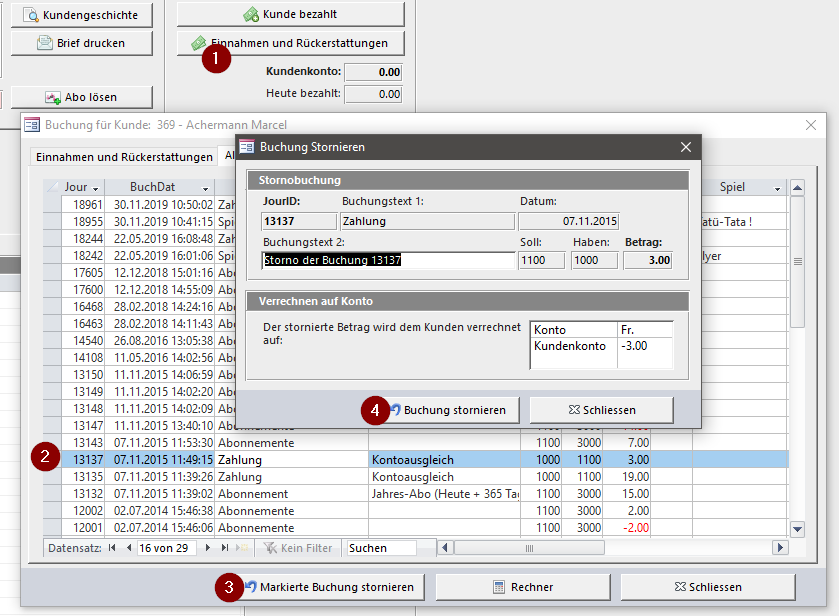Jump to last record in navigation bar
This screenshot has height=616, width=839.
(x=225, y=547)
